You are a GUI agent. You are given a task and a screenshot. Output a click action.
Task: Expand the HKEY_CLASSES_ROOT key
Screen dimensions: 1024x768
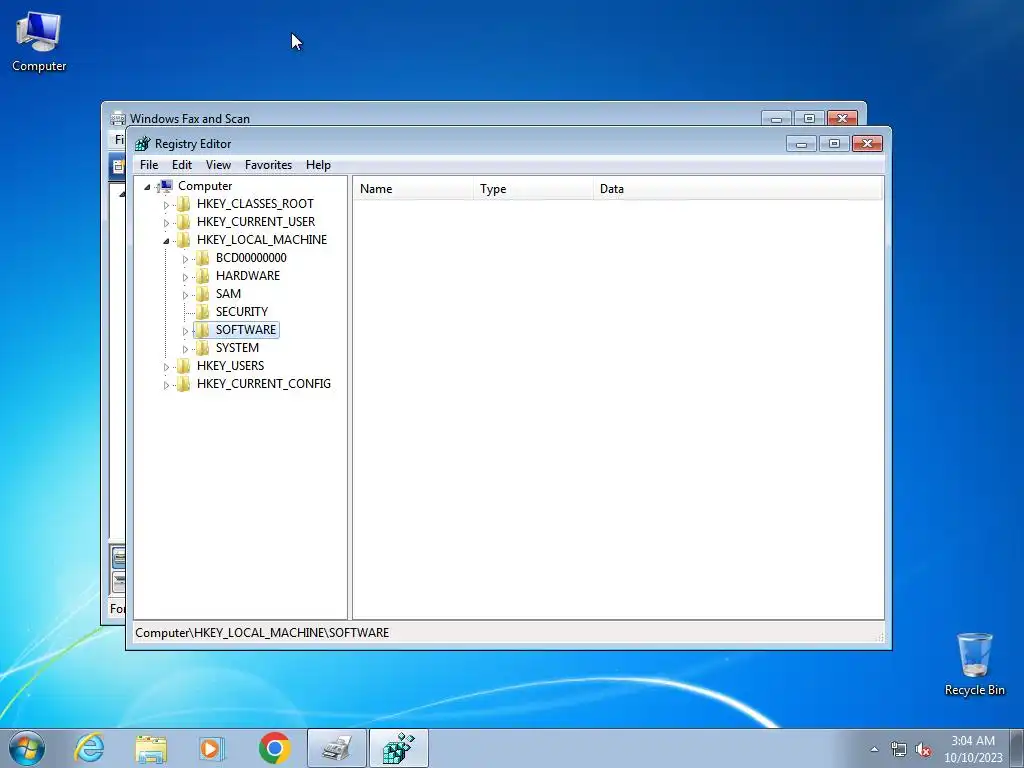point(166,204)
